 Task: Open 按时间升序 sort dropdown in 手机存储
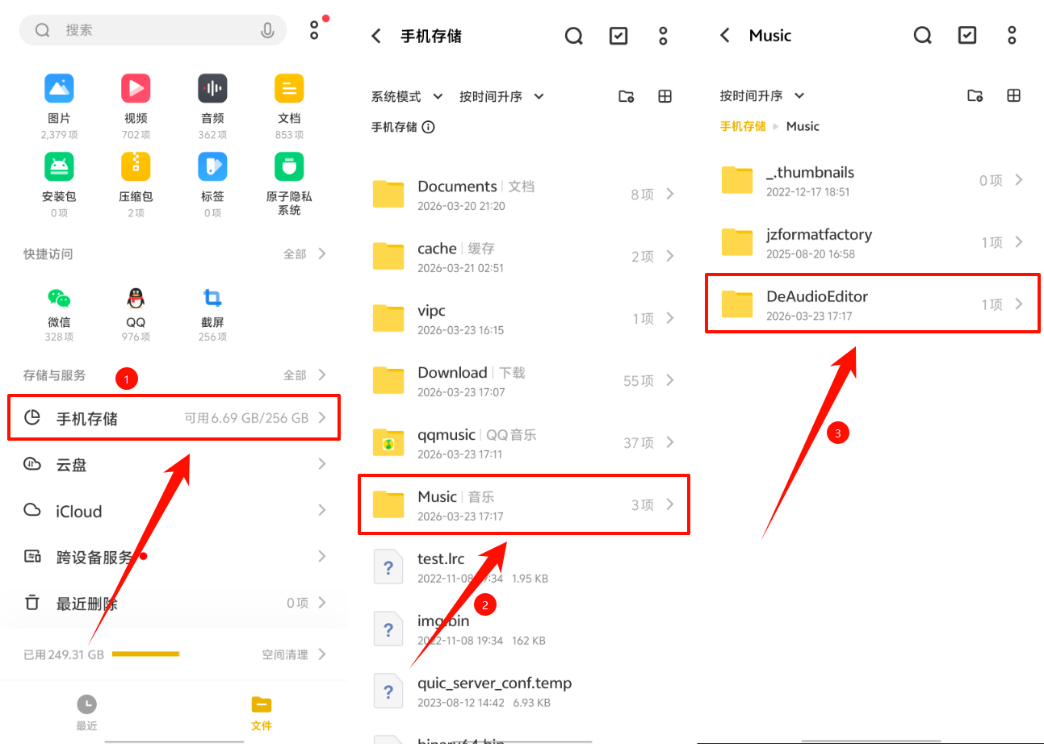click(x=501, y=97)
